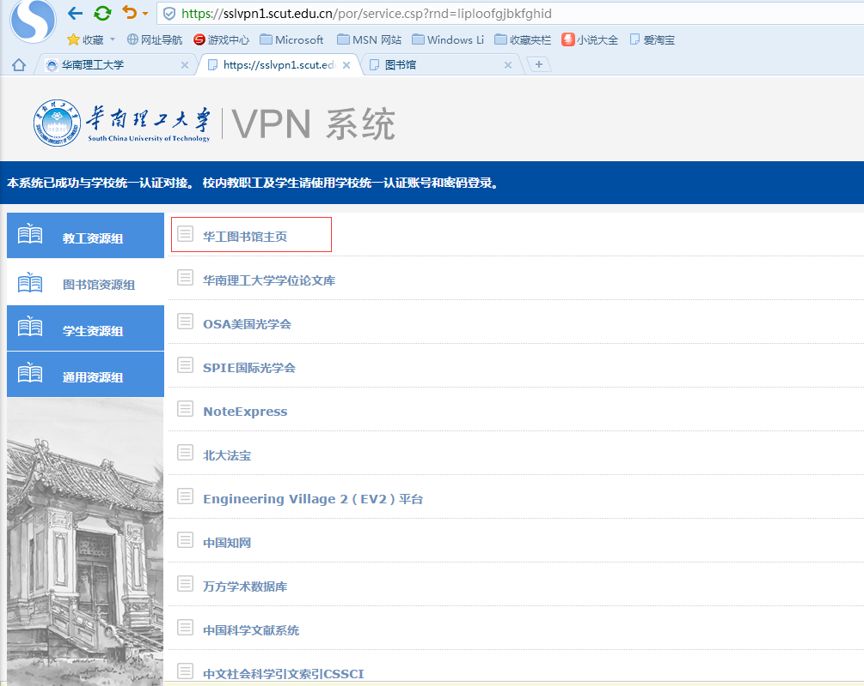Click the document icon beside 万方学术数据库
The image size is (864, 686).
pyautogui.click(x=185, y=583)
